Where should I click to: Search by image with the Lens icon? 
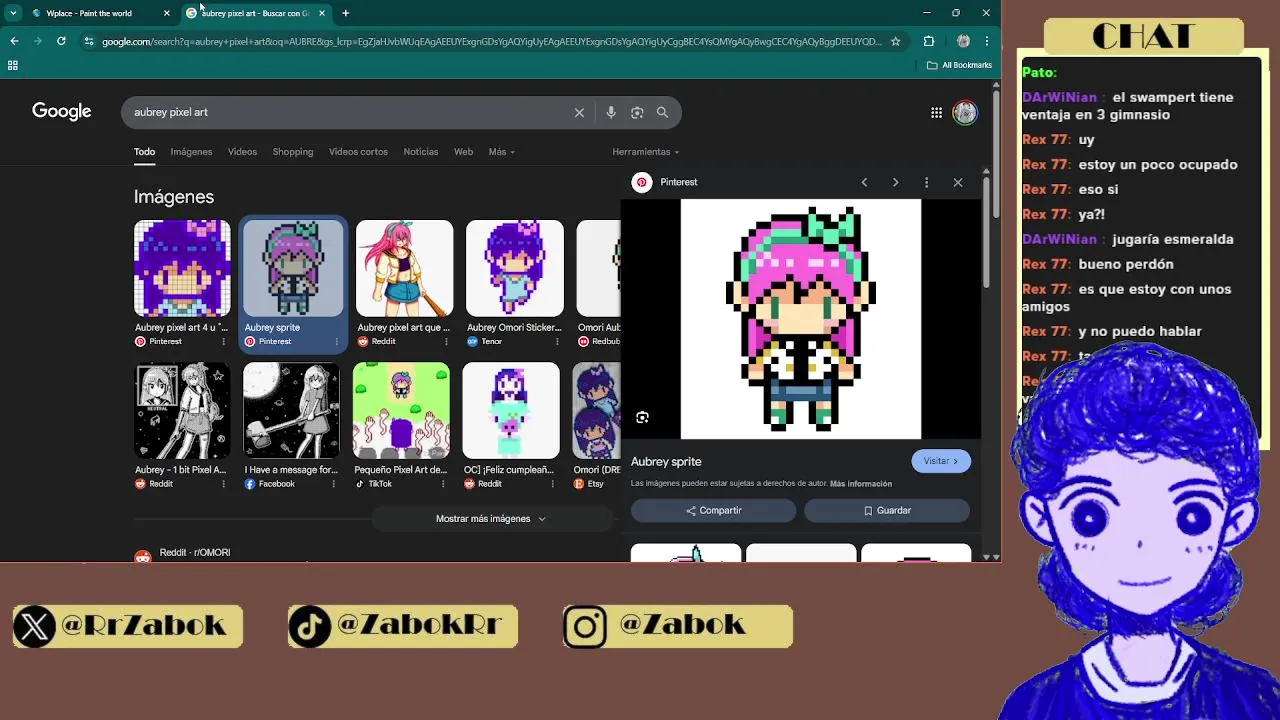pyautogui.click(x=637, y=112)
